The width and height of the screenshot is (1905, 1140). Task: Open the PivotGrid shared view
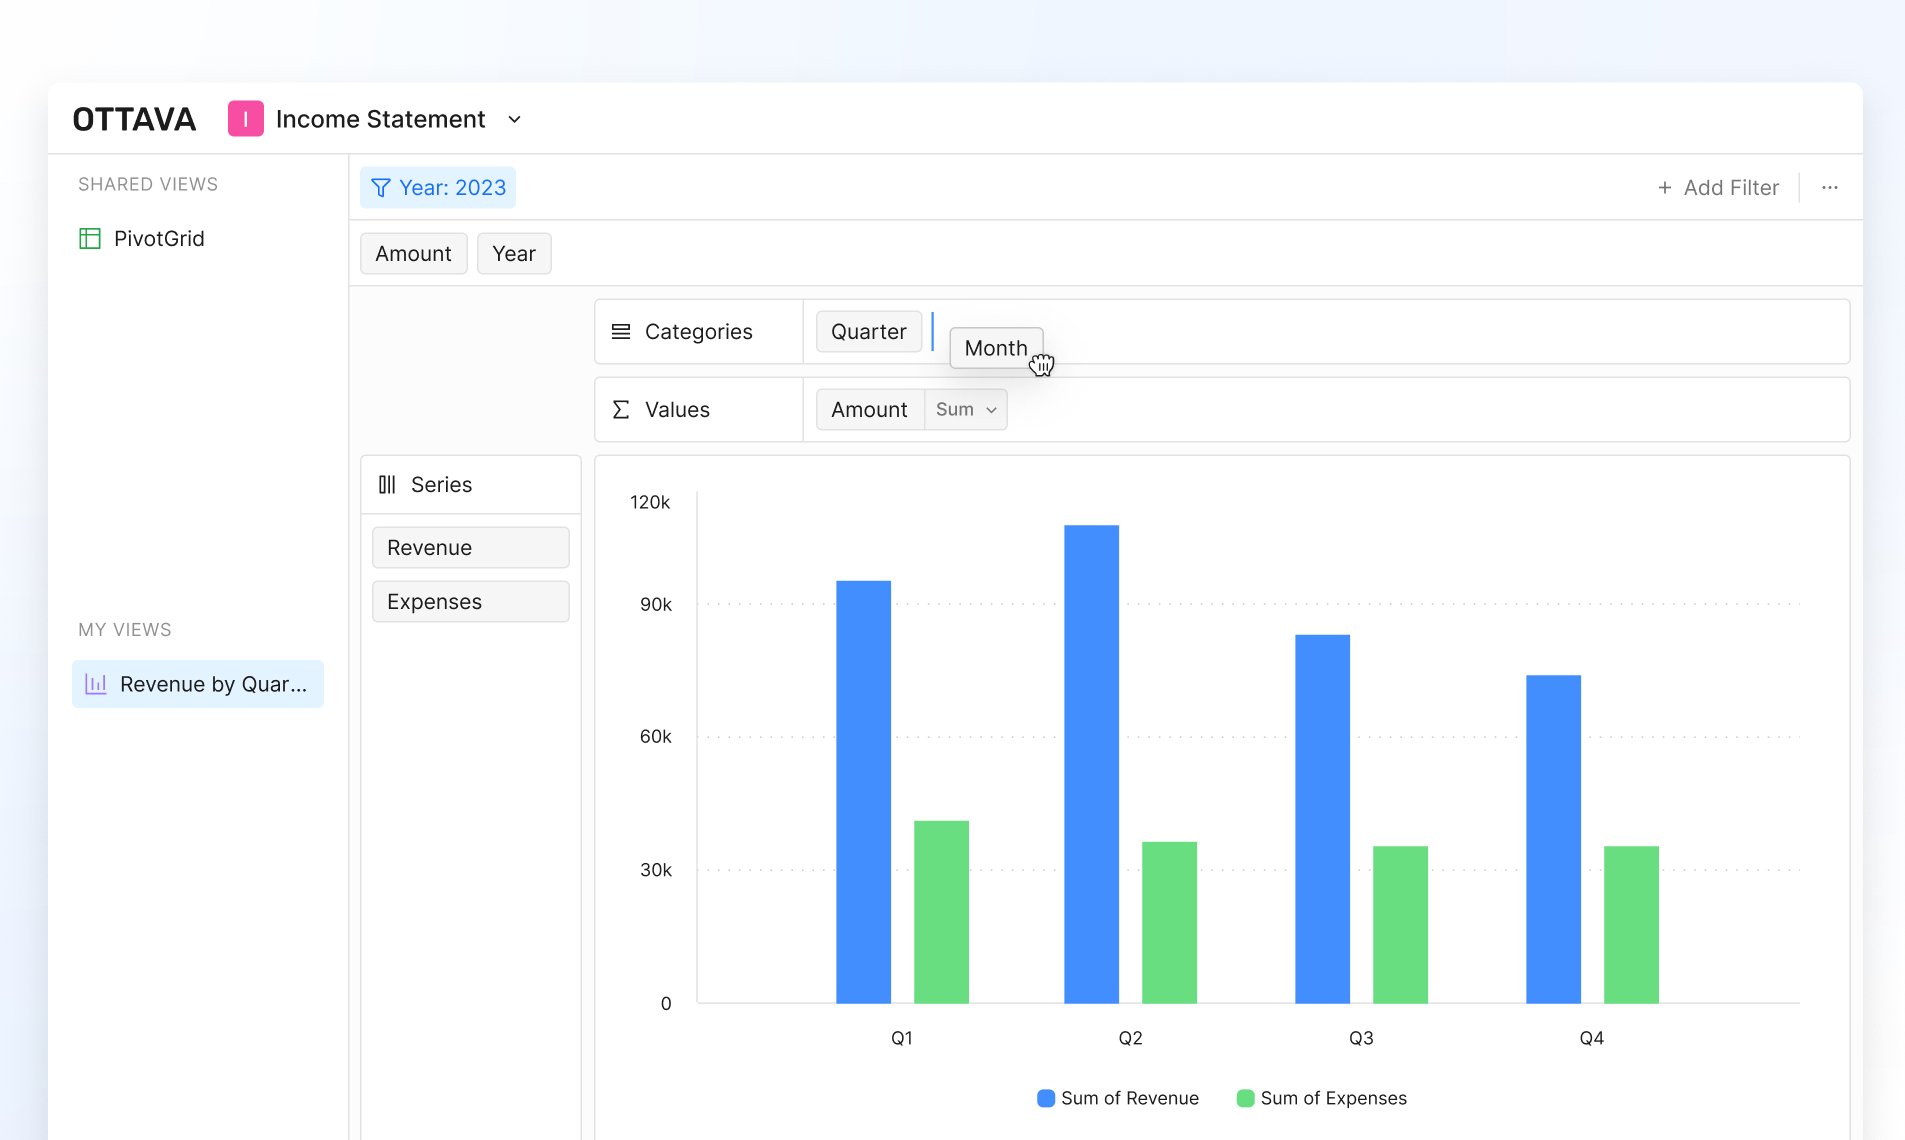click(158, 239)
